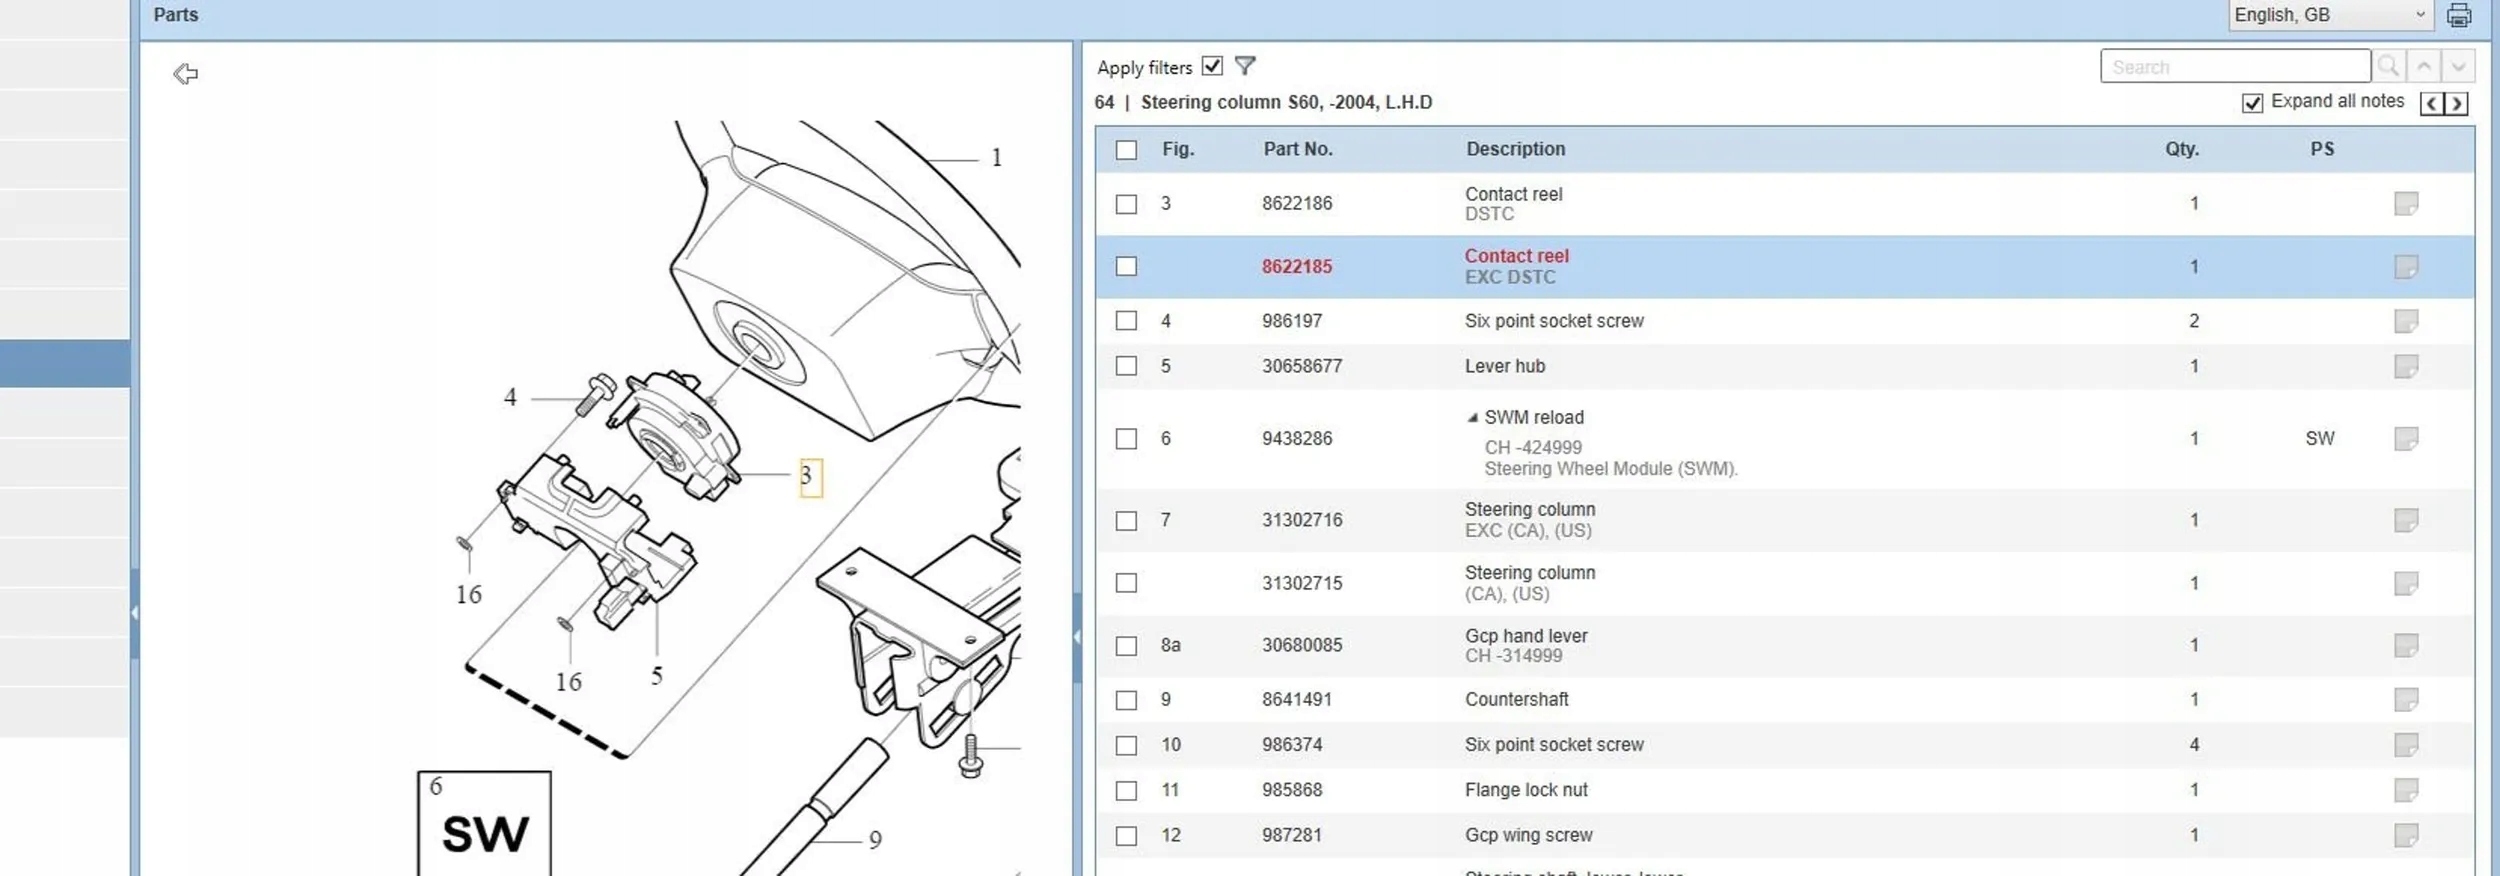2500x876 pixels.
Task: Open note icon for SWM reload row
Action: 2406,439
